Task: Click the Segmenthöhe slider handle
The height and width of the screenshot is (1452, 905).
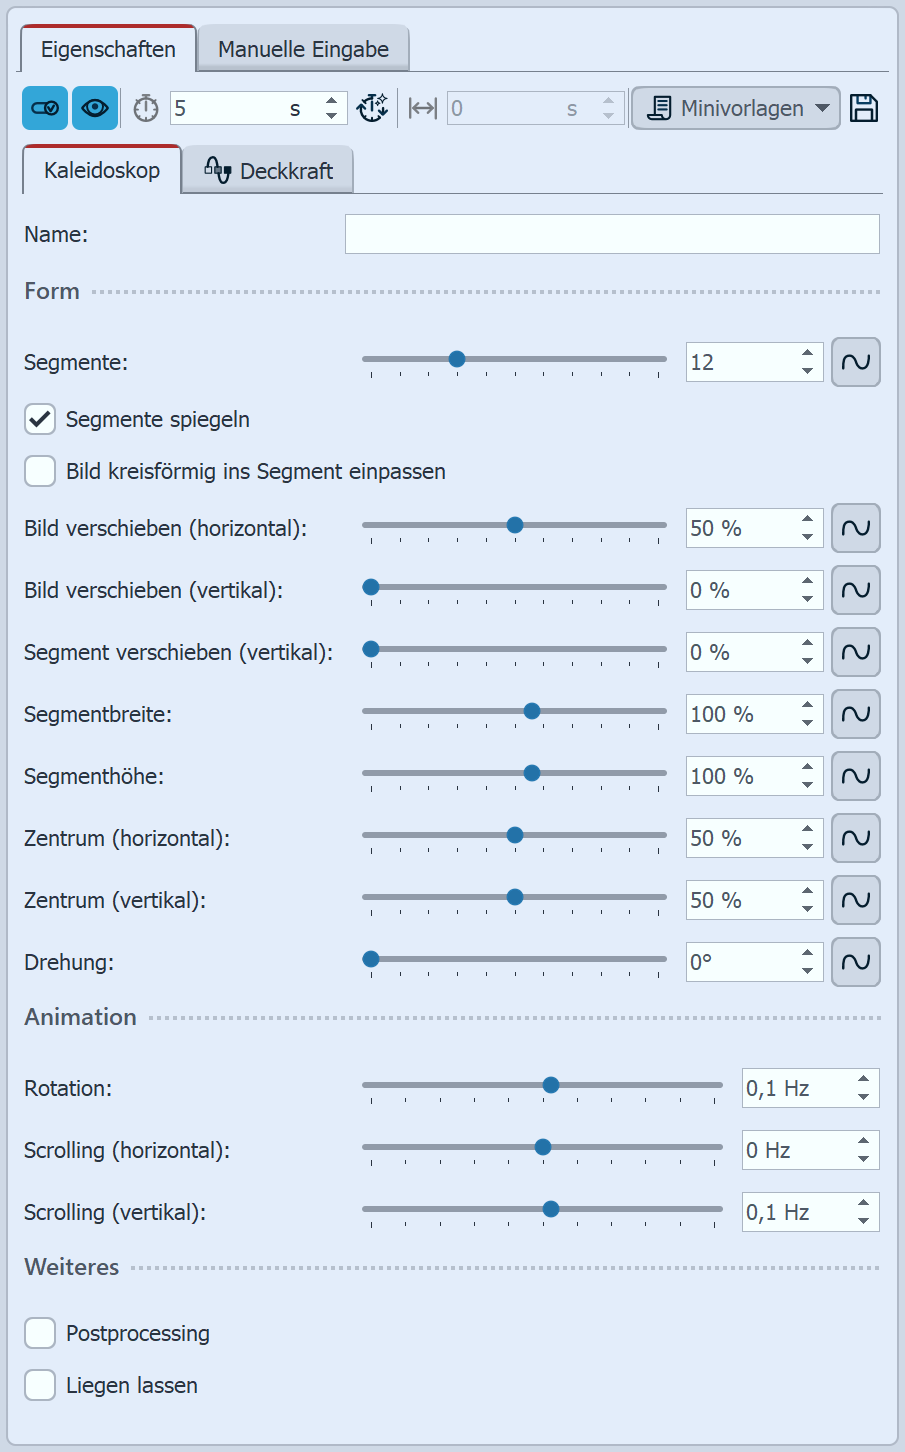Action: point(532,773)
